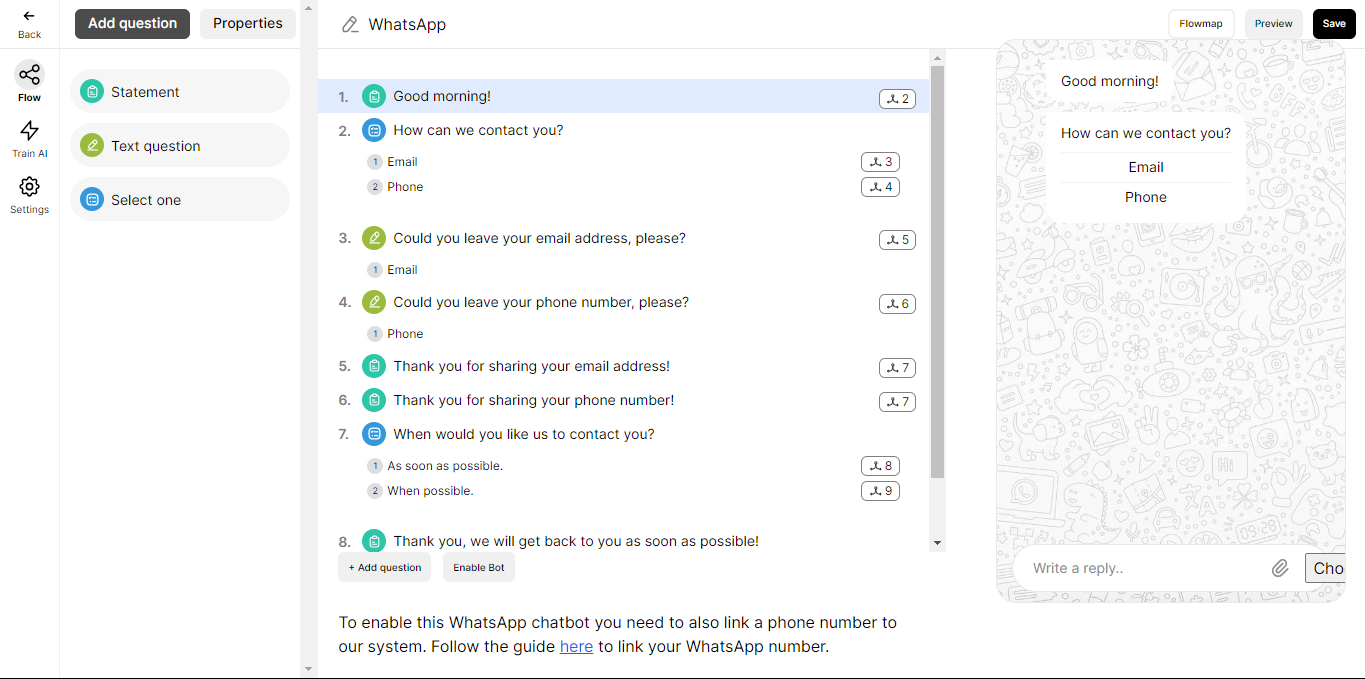
Task: Open the Flow sidebar icon
Action: click(29, 74)
